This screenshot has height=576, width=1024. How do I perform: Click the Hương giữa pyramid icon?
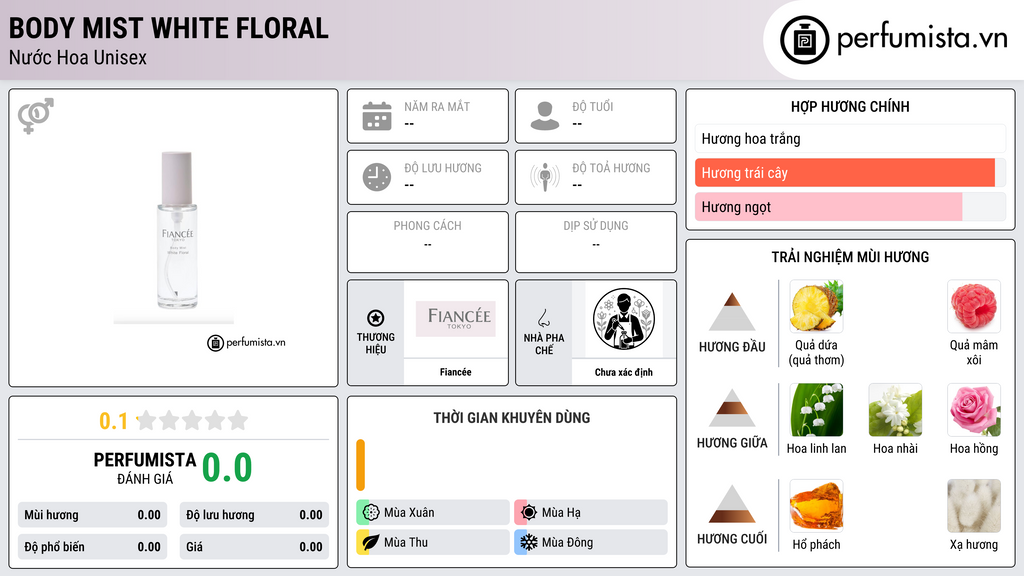pos(732,408)
